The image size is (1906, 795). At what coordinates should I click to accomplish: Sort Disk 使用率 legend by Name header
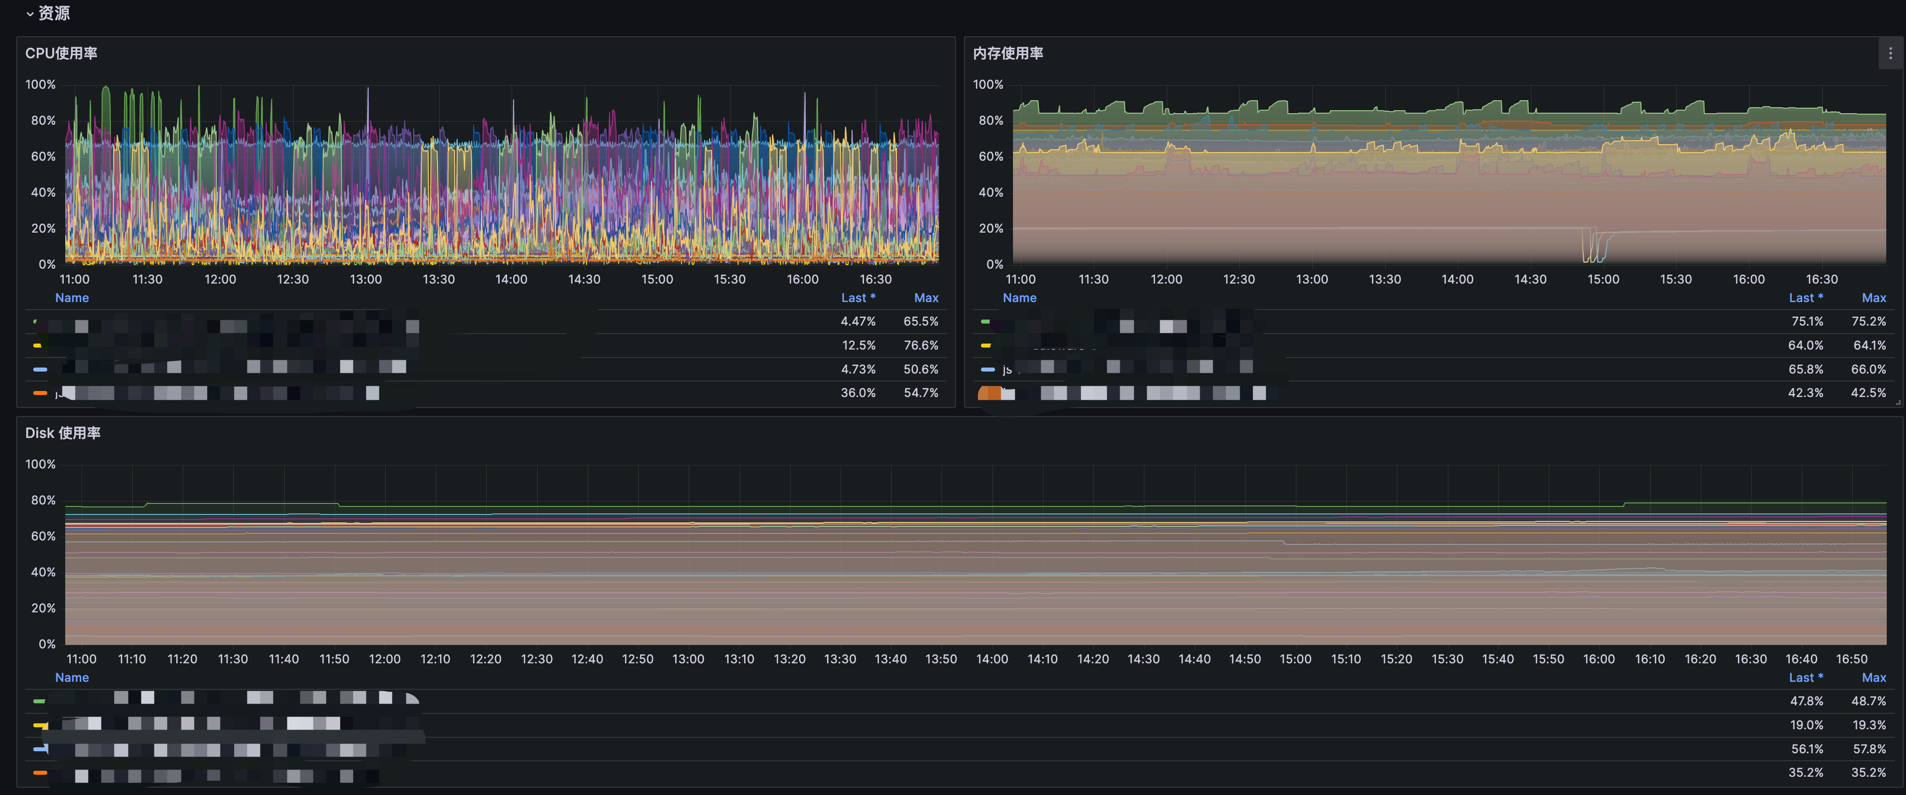click(x=72, y=678)
